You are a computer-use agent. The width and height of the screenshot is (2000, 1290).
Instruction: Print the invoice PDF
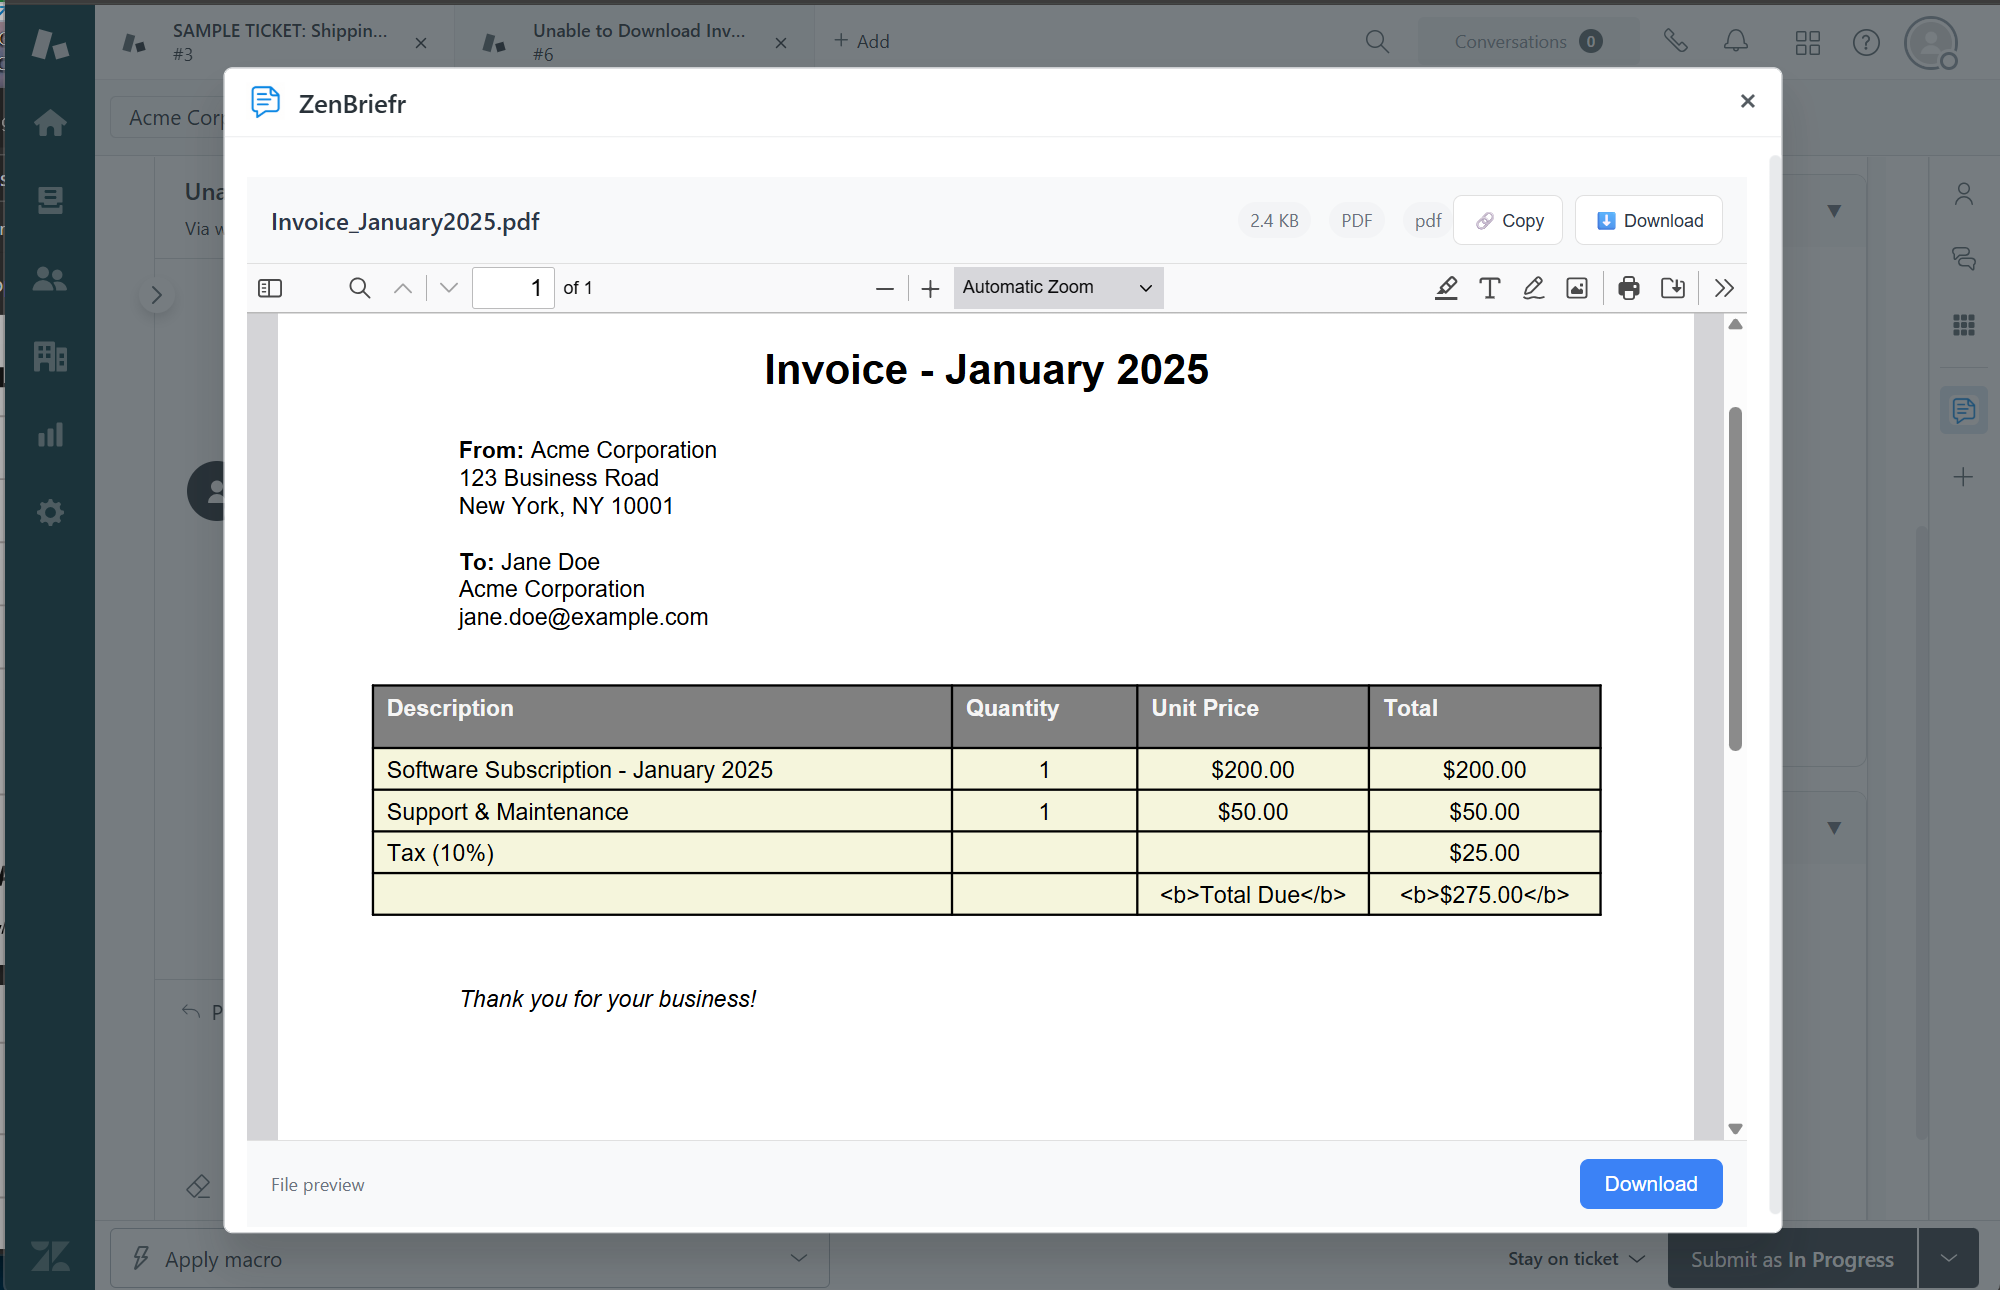(x=1629, y=288)
